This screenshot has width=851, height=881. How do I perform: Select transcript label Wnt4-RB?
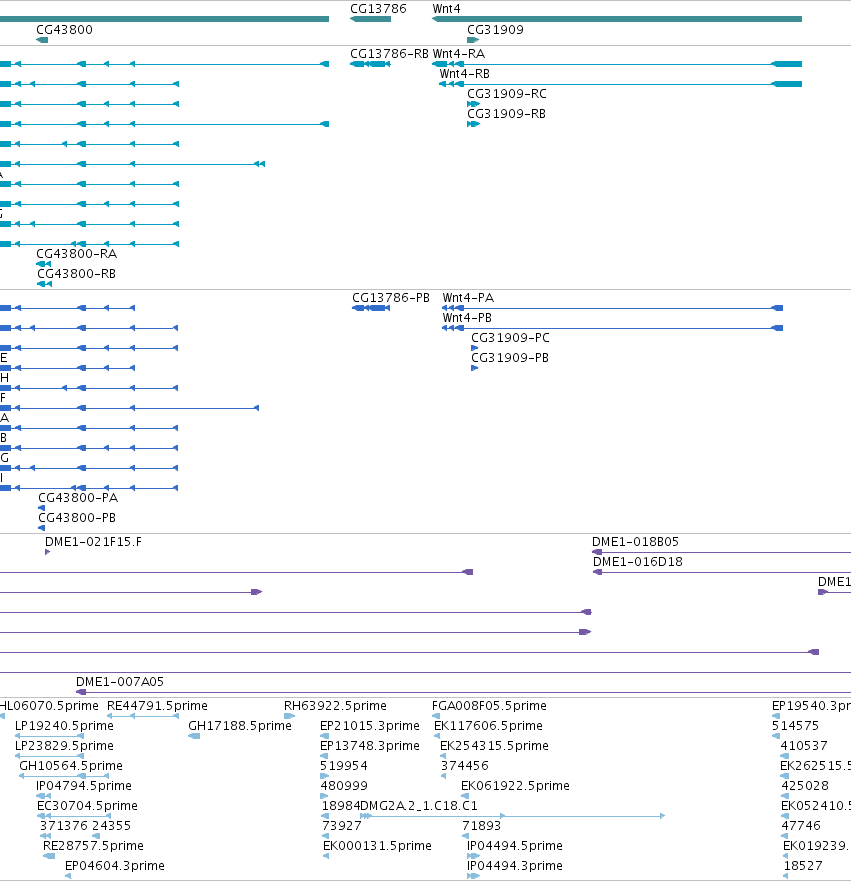[x=464, y=74]
